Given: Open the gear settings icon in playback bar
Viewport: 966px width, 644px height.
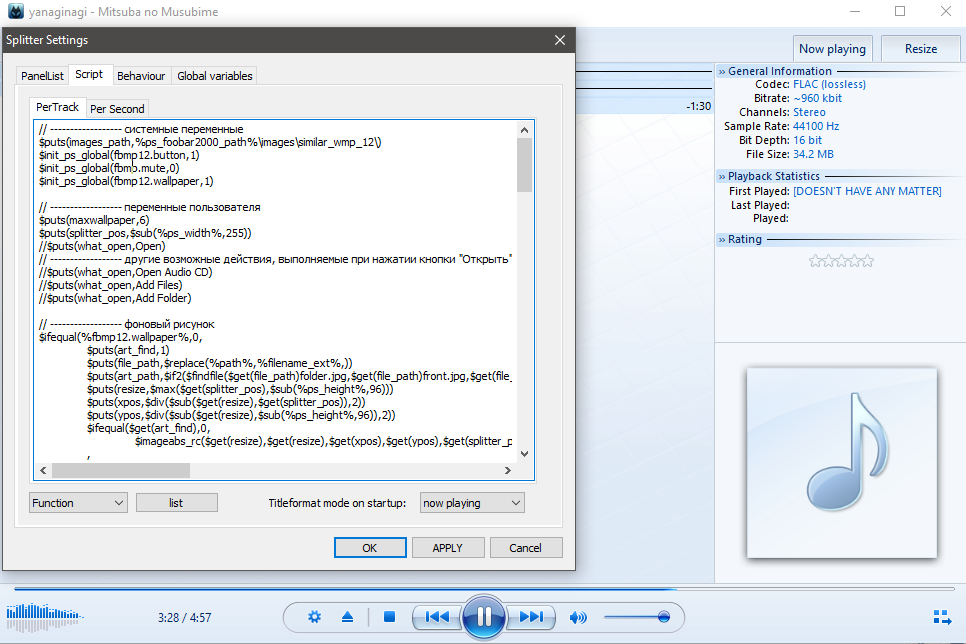Looking at the screenshot, I should 315,617.
